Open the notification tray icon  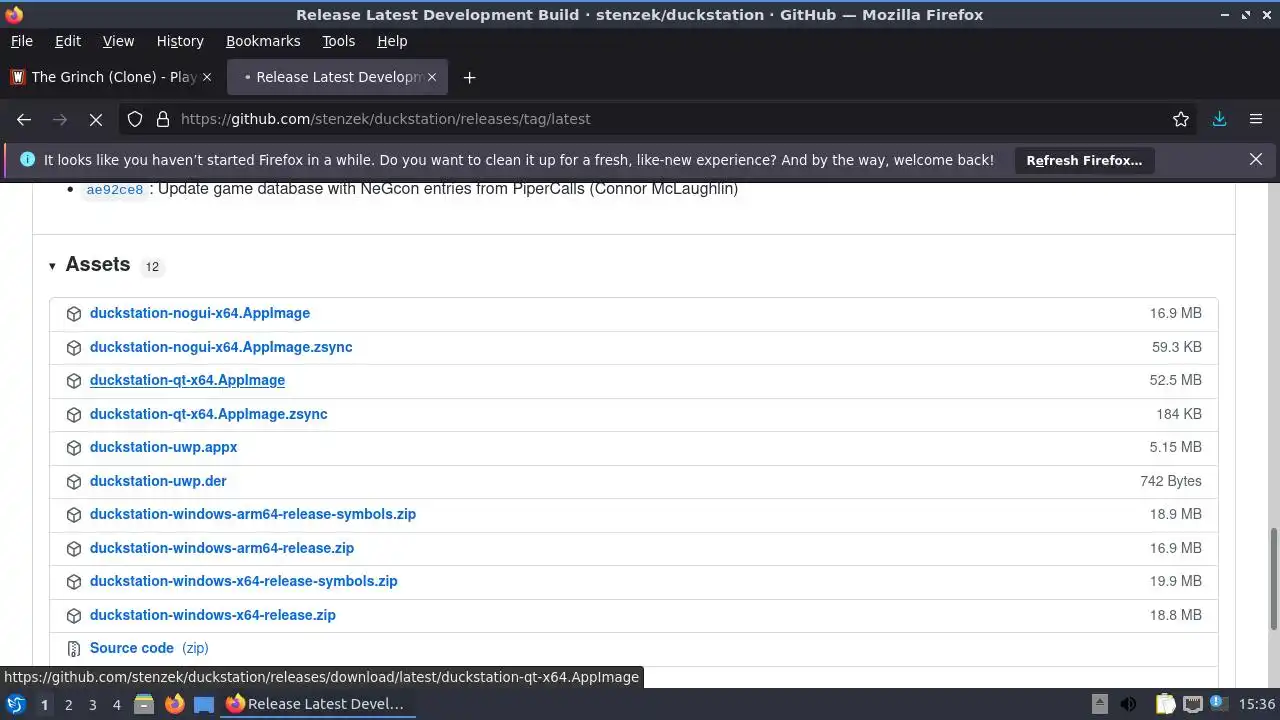pyautogui.click(x=1218, y=704)
